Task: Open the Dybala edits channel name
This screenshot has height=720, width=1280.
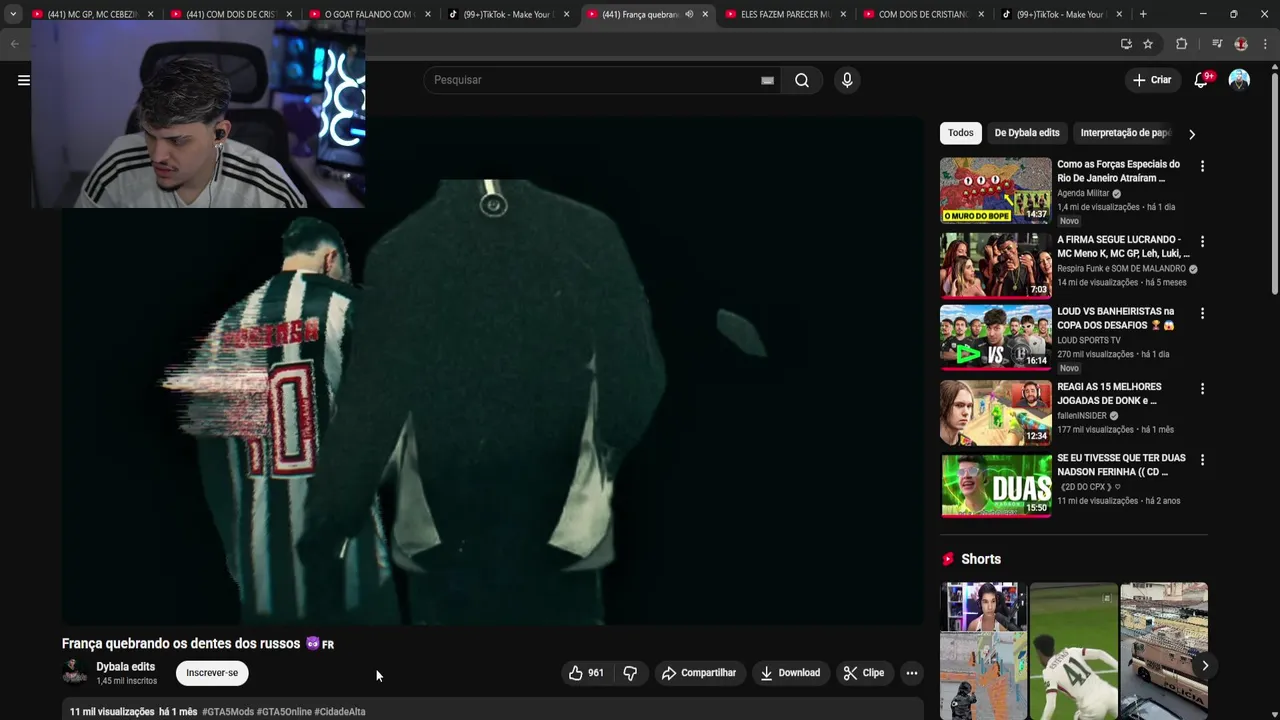Action: coord(125,667)
